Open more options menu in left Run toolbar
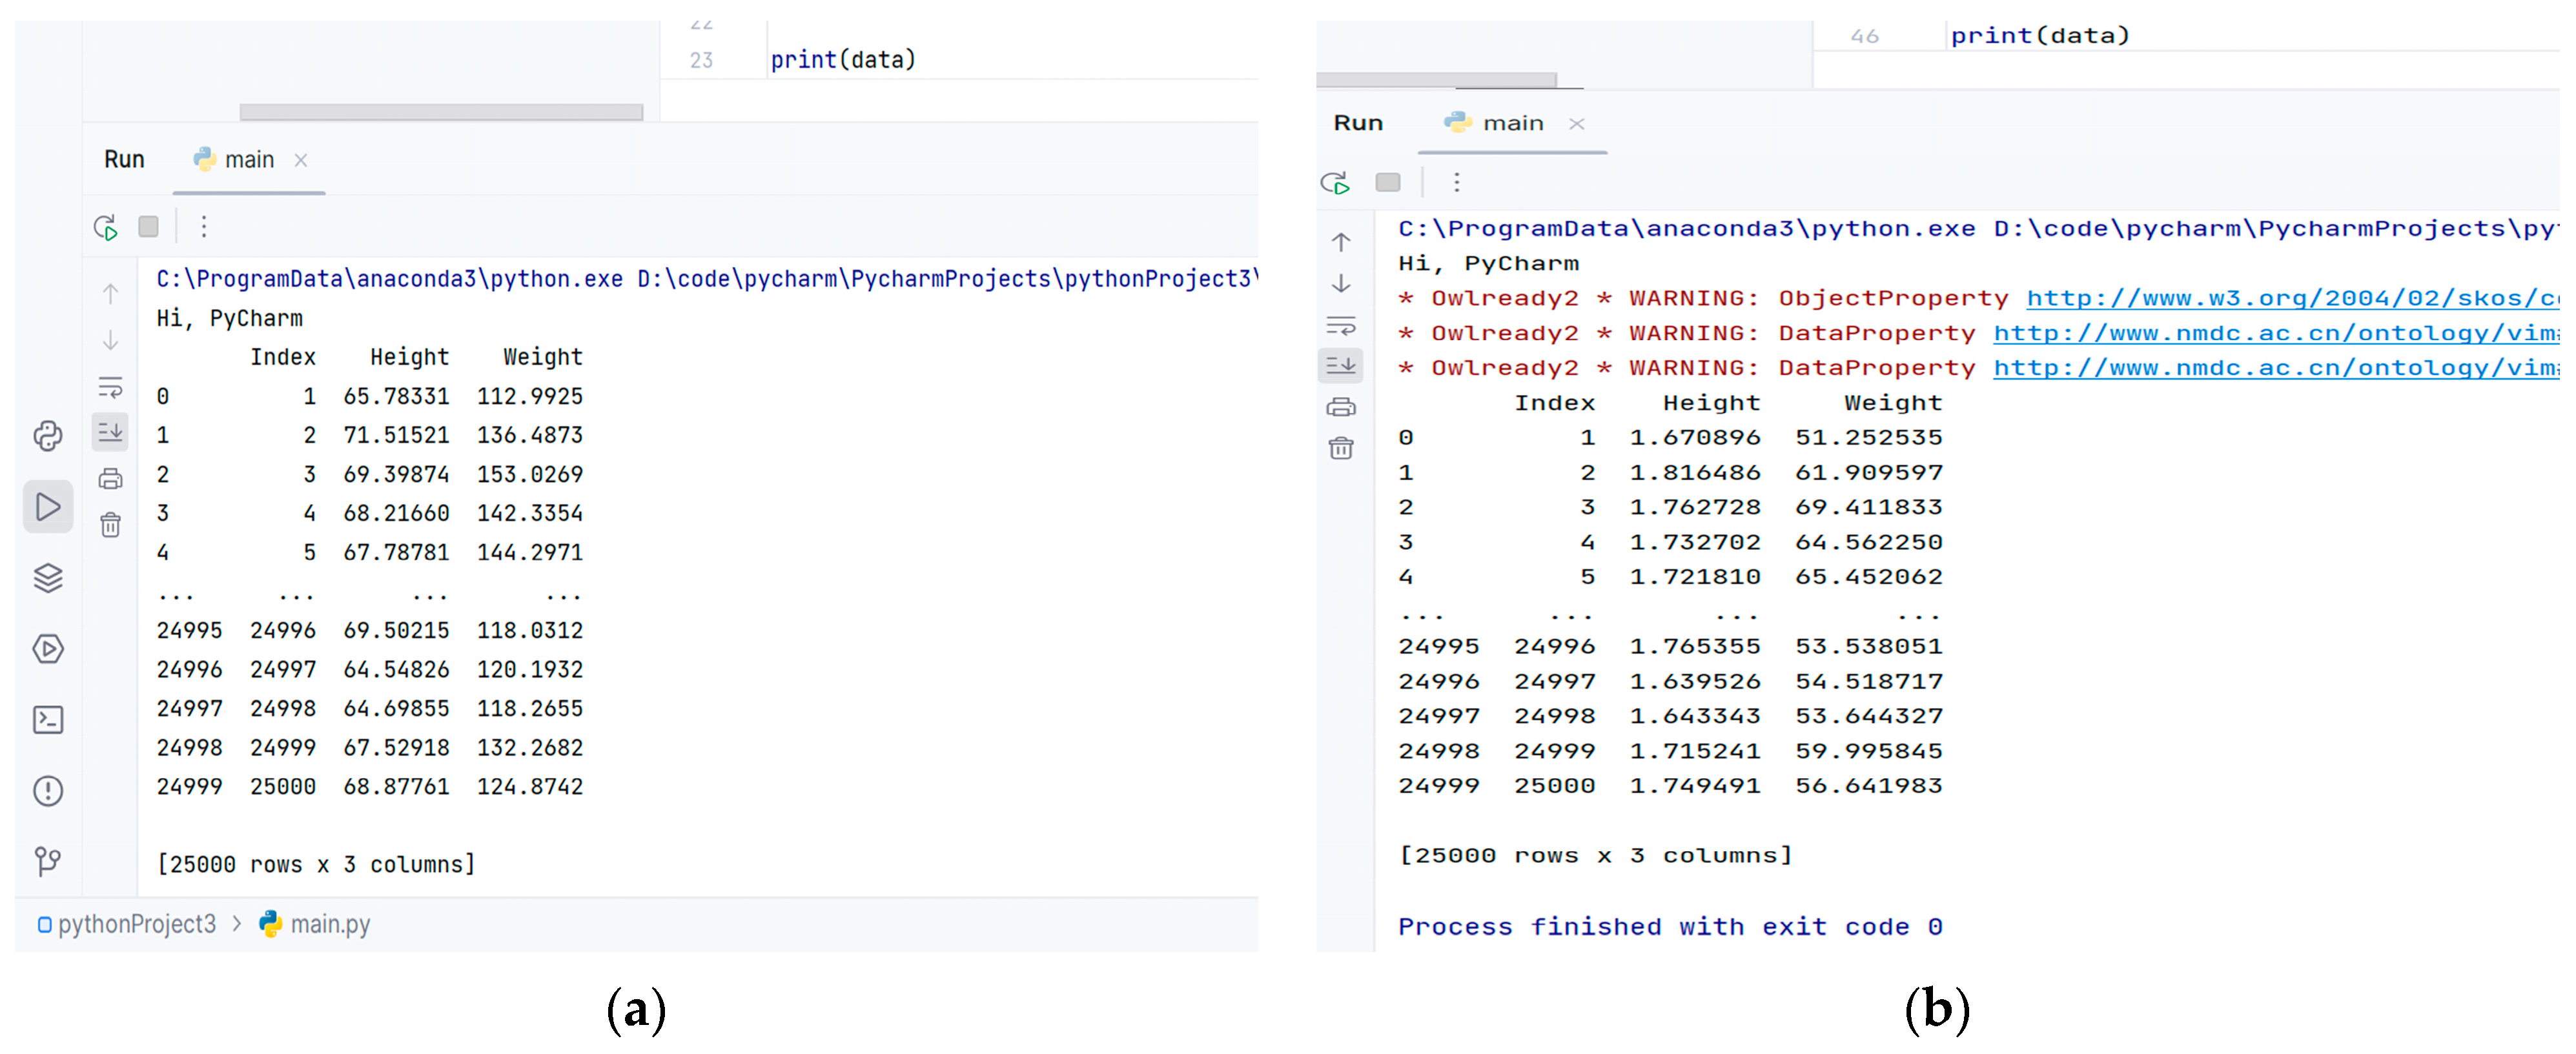2576x1054 pixels. pyautogui.click(x=204, y=227)
